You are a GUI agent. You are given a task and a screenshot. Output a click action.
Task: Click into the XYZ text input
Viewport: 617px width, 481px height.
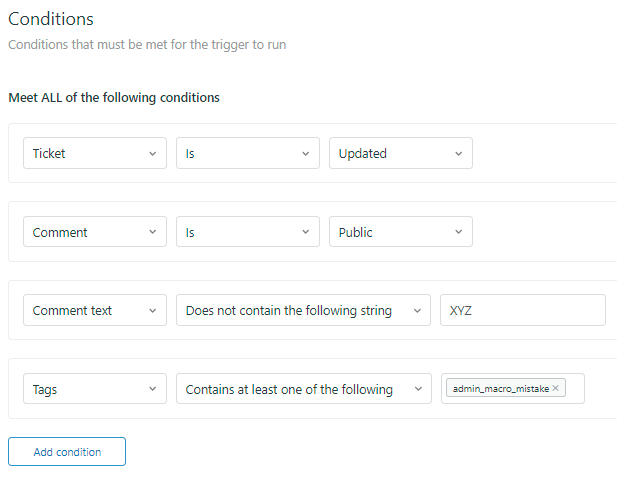coord(522,311)
